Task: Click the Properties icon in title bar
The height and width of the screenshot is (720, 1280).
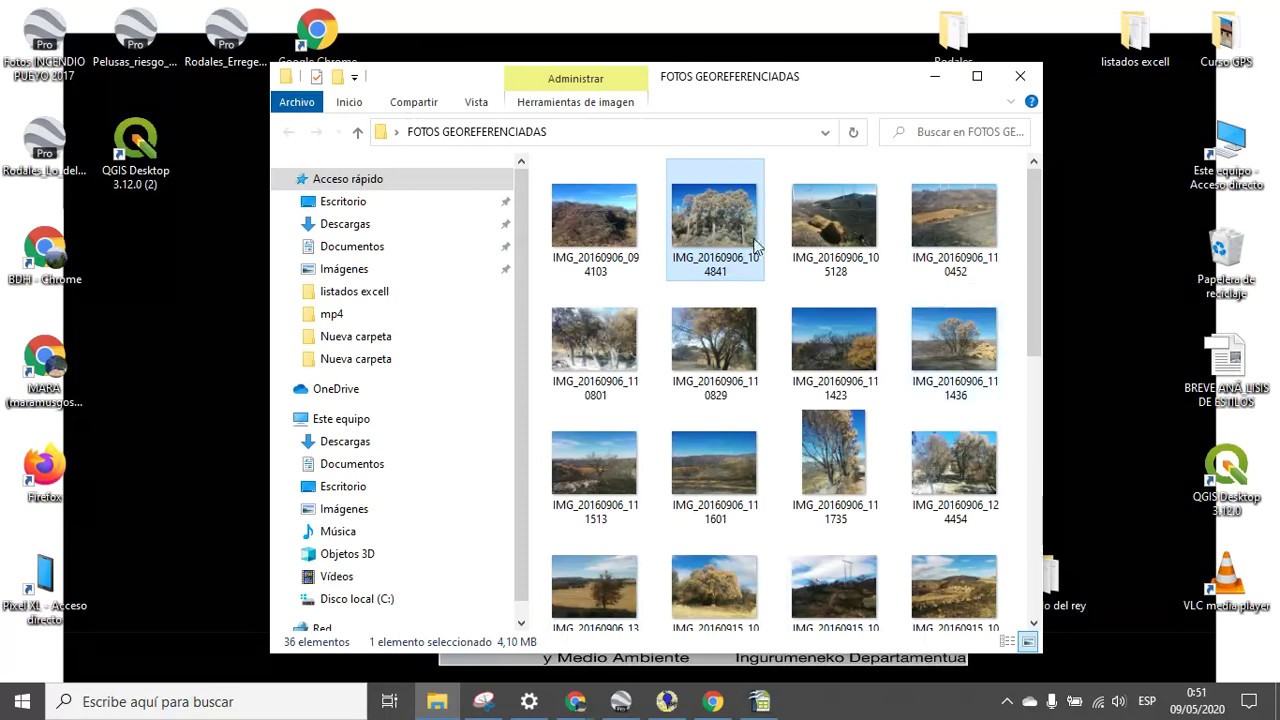Action: [x=316, y=77]
